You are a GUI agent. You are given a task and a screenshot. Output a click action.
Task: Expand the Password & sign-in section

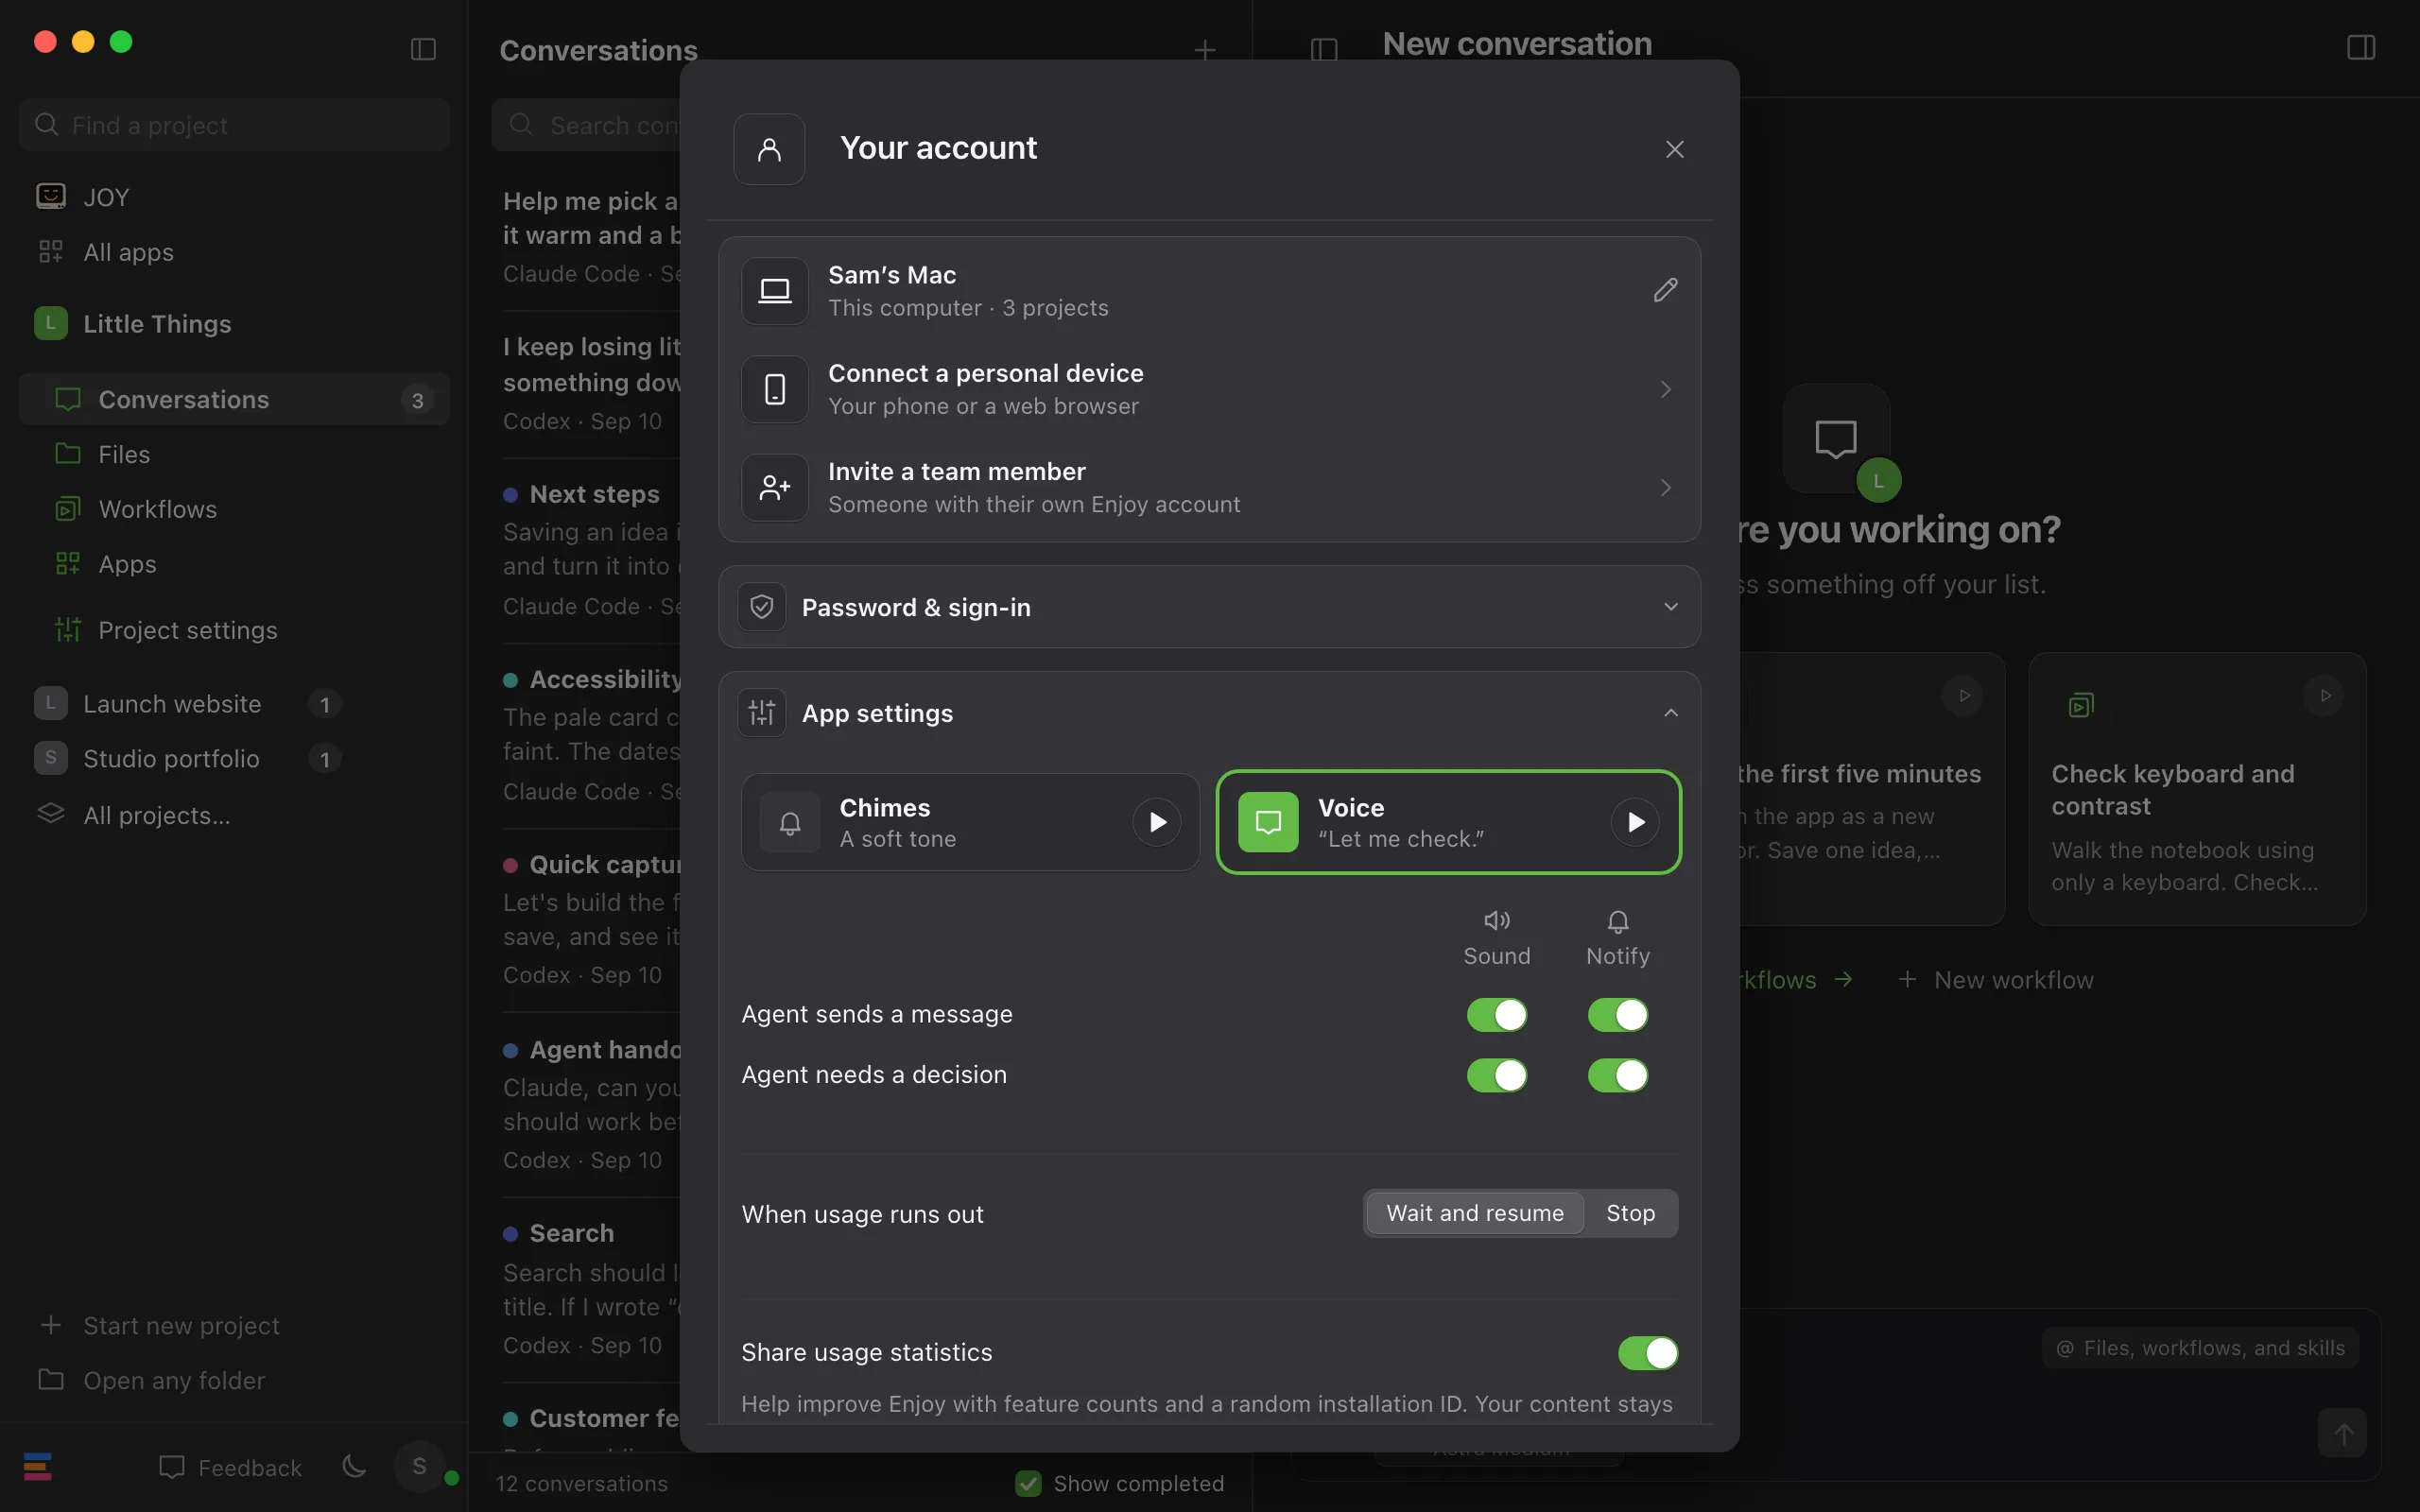(x=1209, y=607)
